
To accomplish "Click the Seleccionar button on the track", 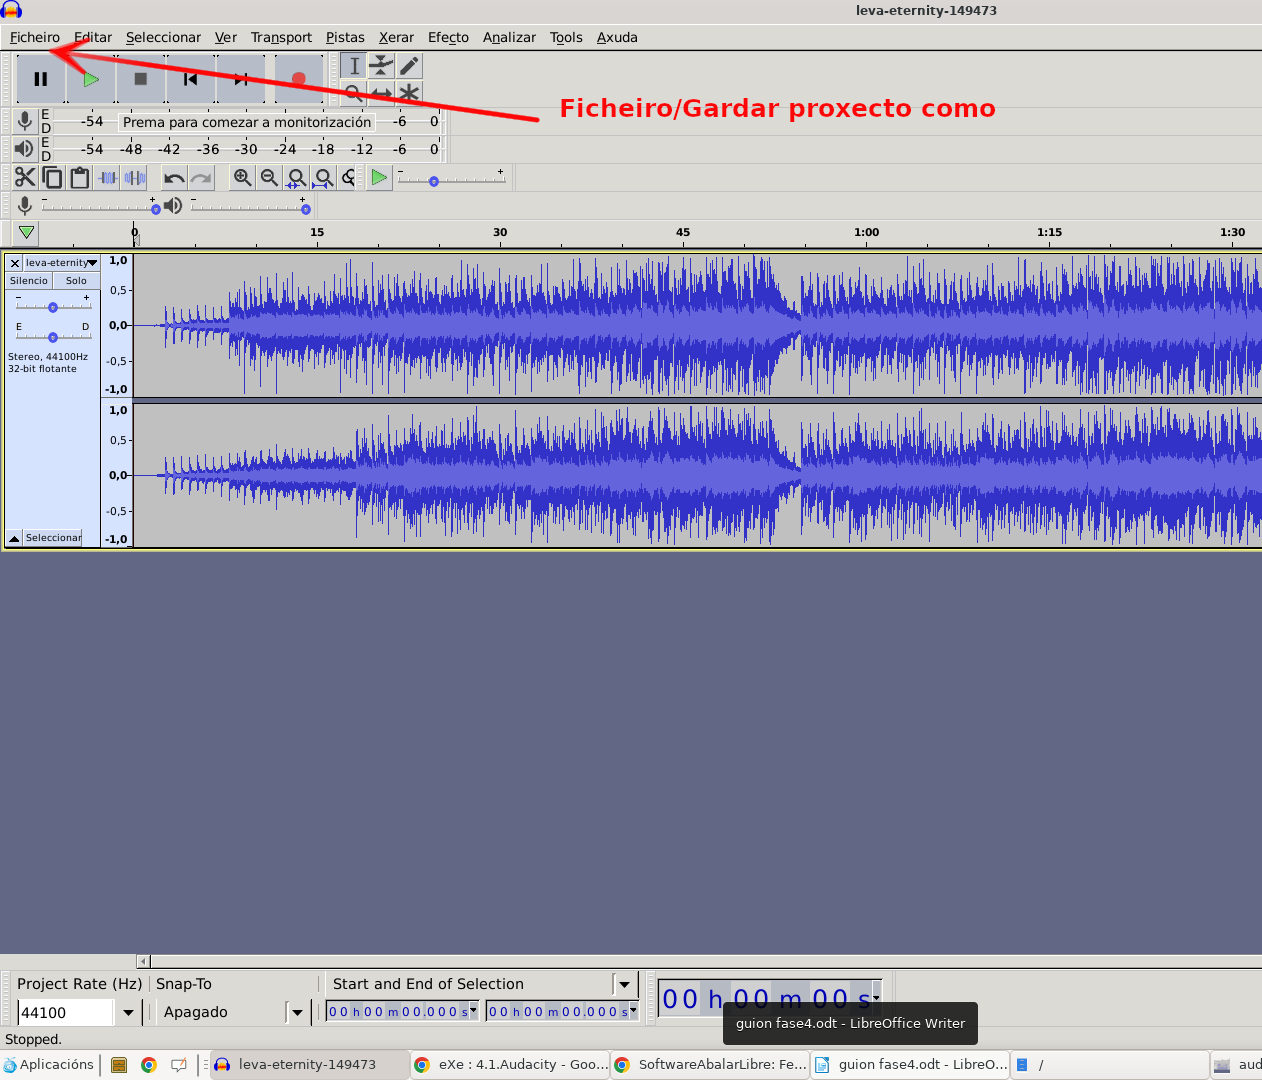I will tap(51, 537).
